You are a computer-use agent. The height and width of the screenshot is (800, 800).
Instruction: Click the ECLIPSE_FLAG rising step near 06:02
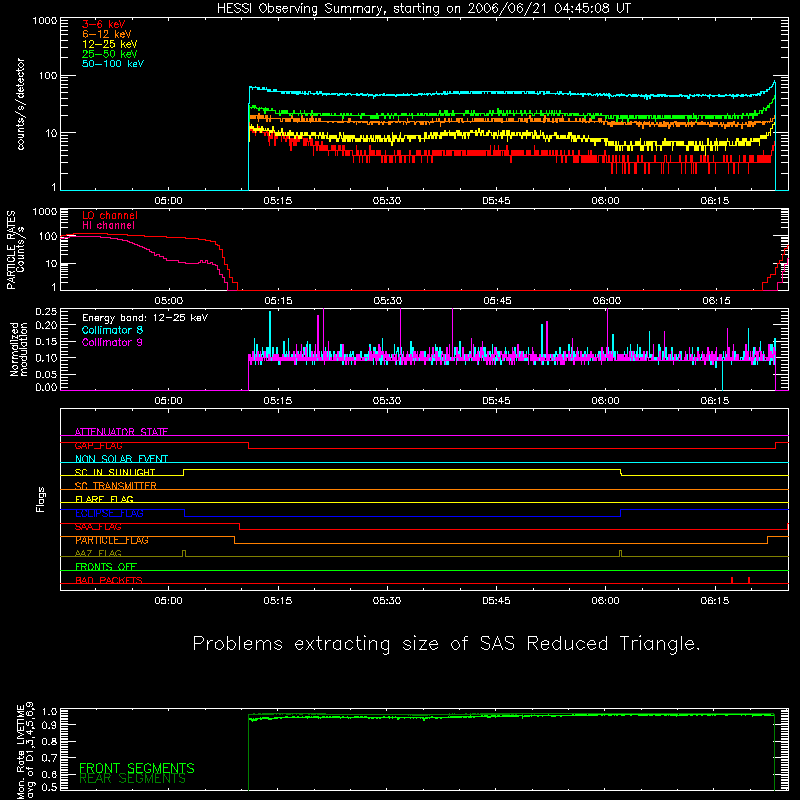620,513
